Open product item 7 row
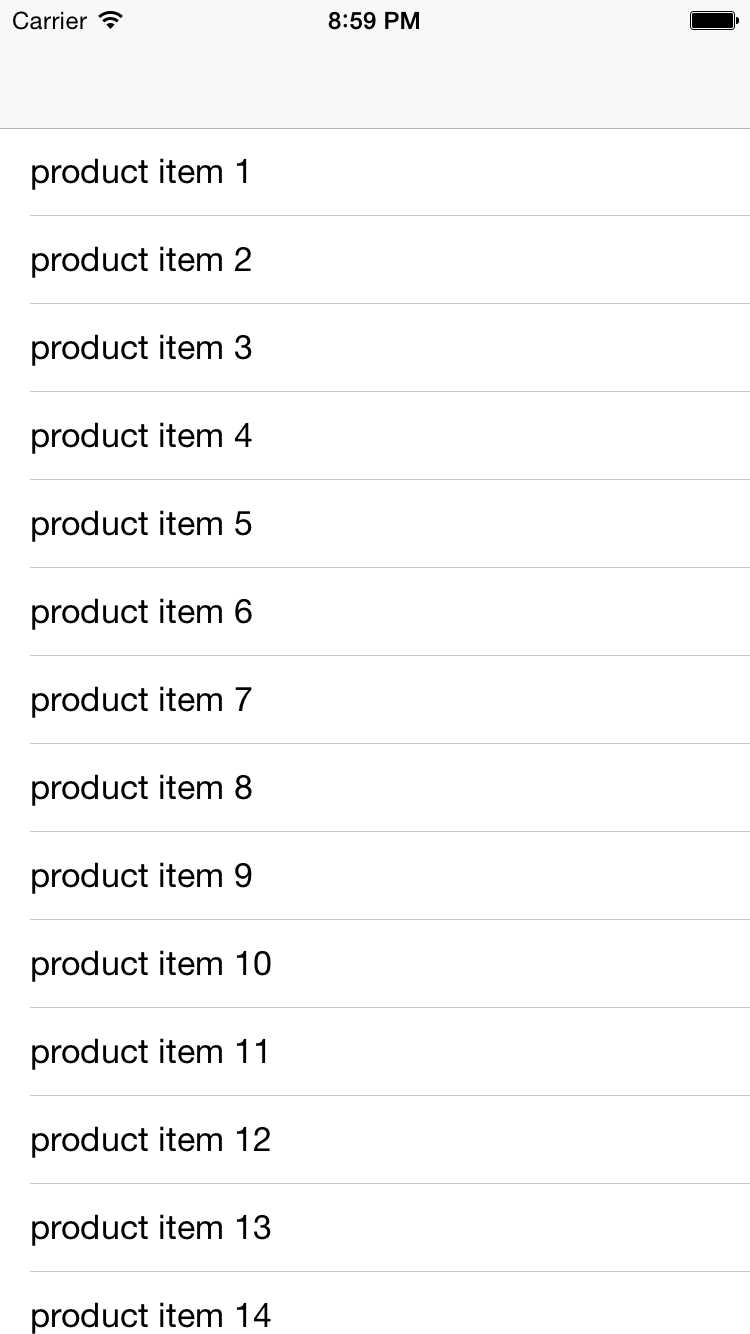 141,700
